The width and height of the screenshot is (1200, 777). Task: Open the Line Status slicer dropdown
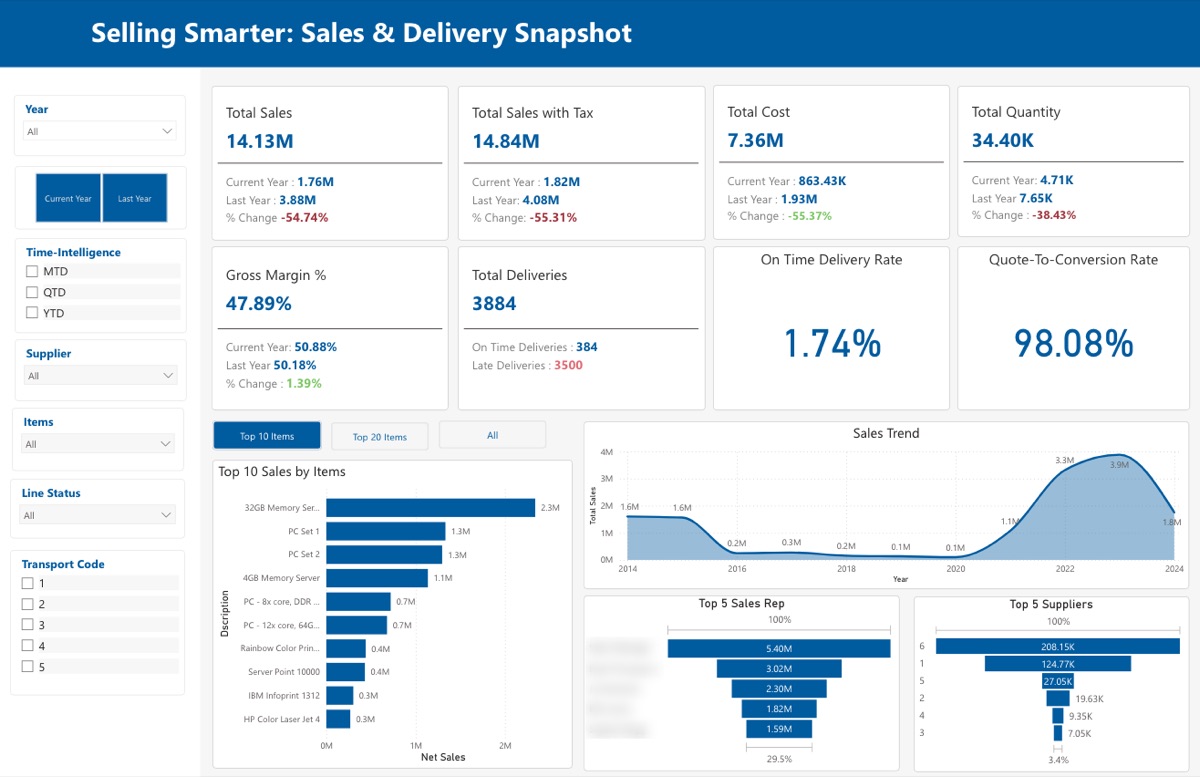tap(98, 515)
